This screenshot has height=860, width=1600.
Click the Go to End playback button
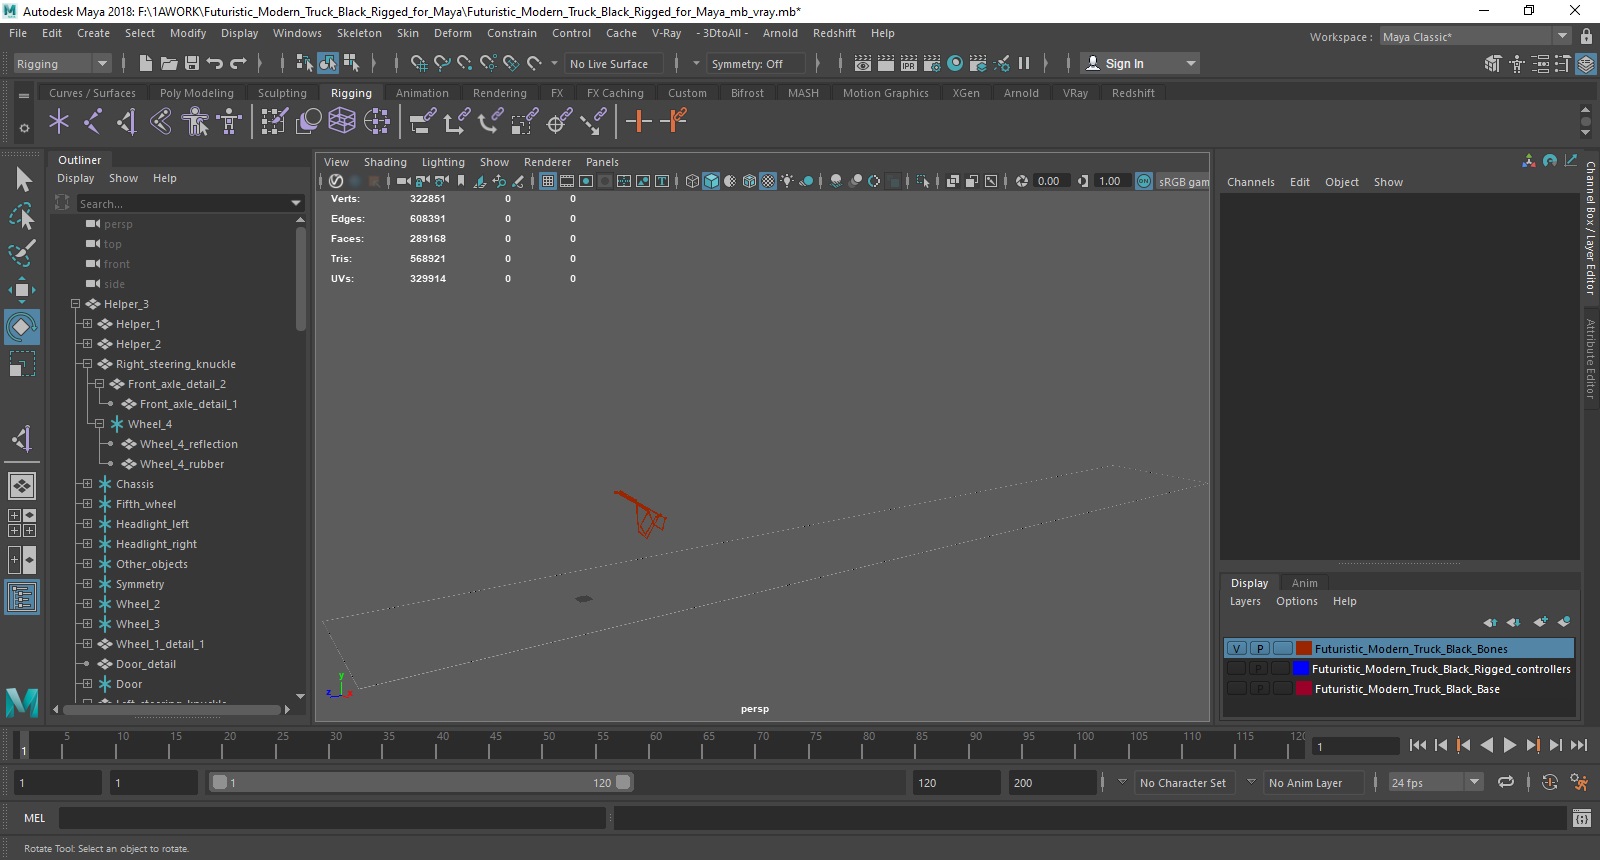(x=1579, y=745)
